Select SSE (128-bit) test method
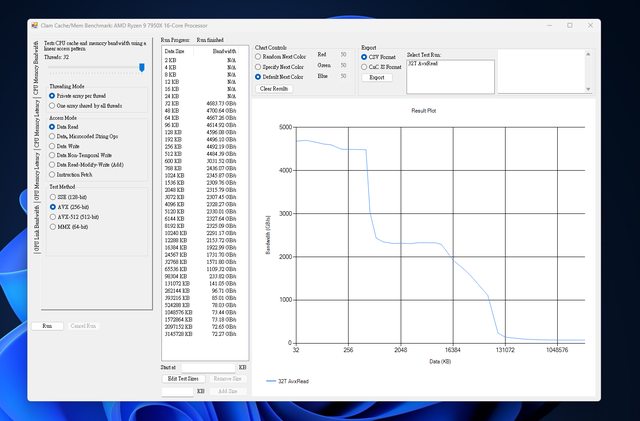 [x=52, y=198]
